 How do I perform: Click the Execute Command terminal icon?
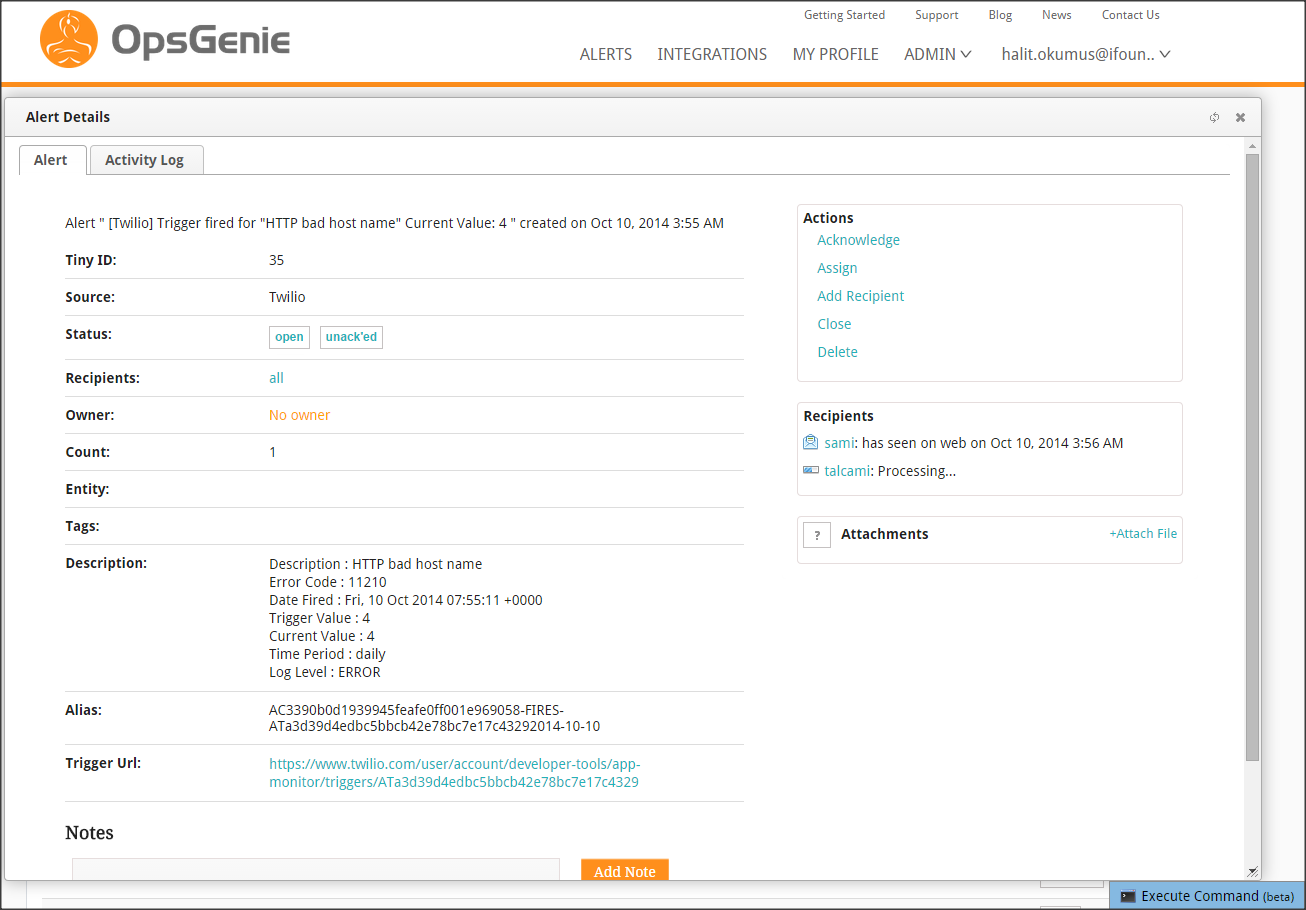coord(1127,896)
